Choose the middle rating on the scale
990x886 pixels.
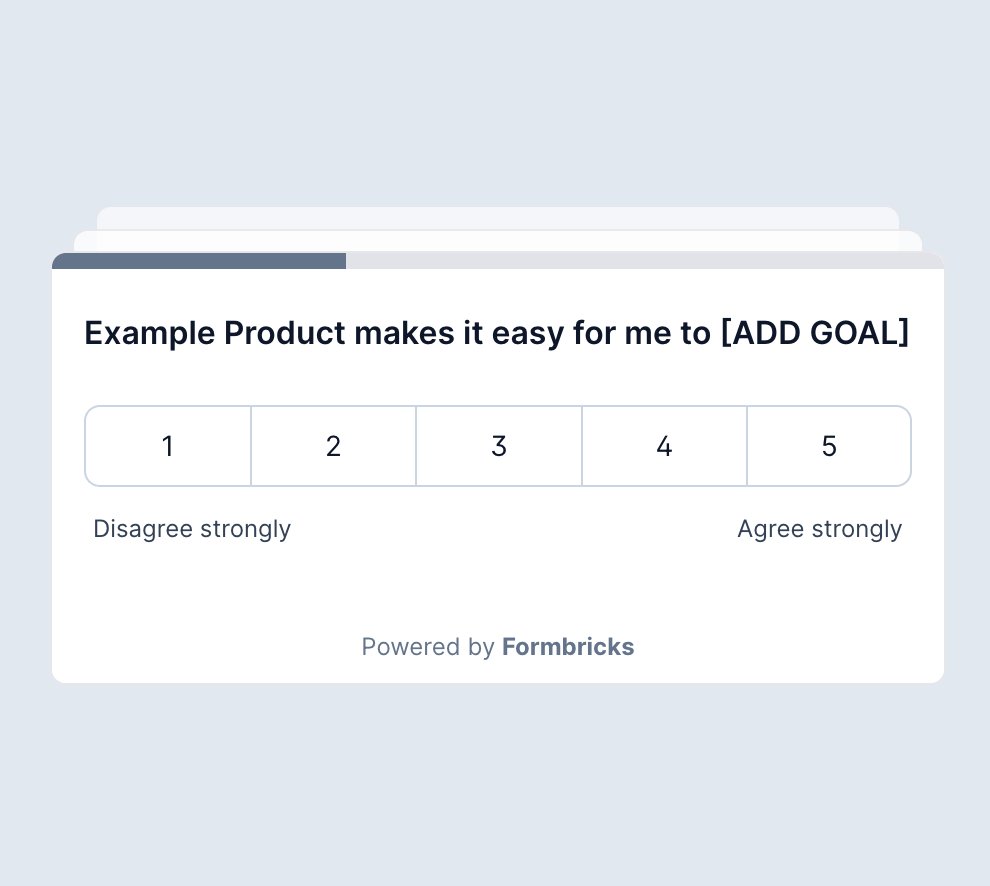pyautogui.click(x=498, y=446)
